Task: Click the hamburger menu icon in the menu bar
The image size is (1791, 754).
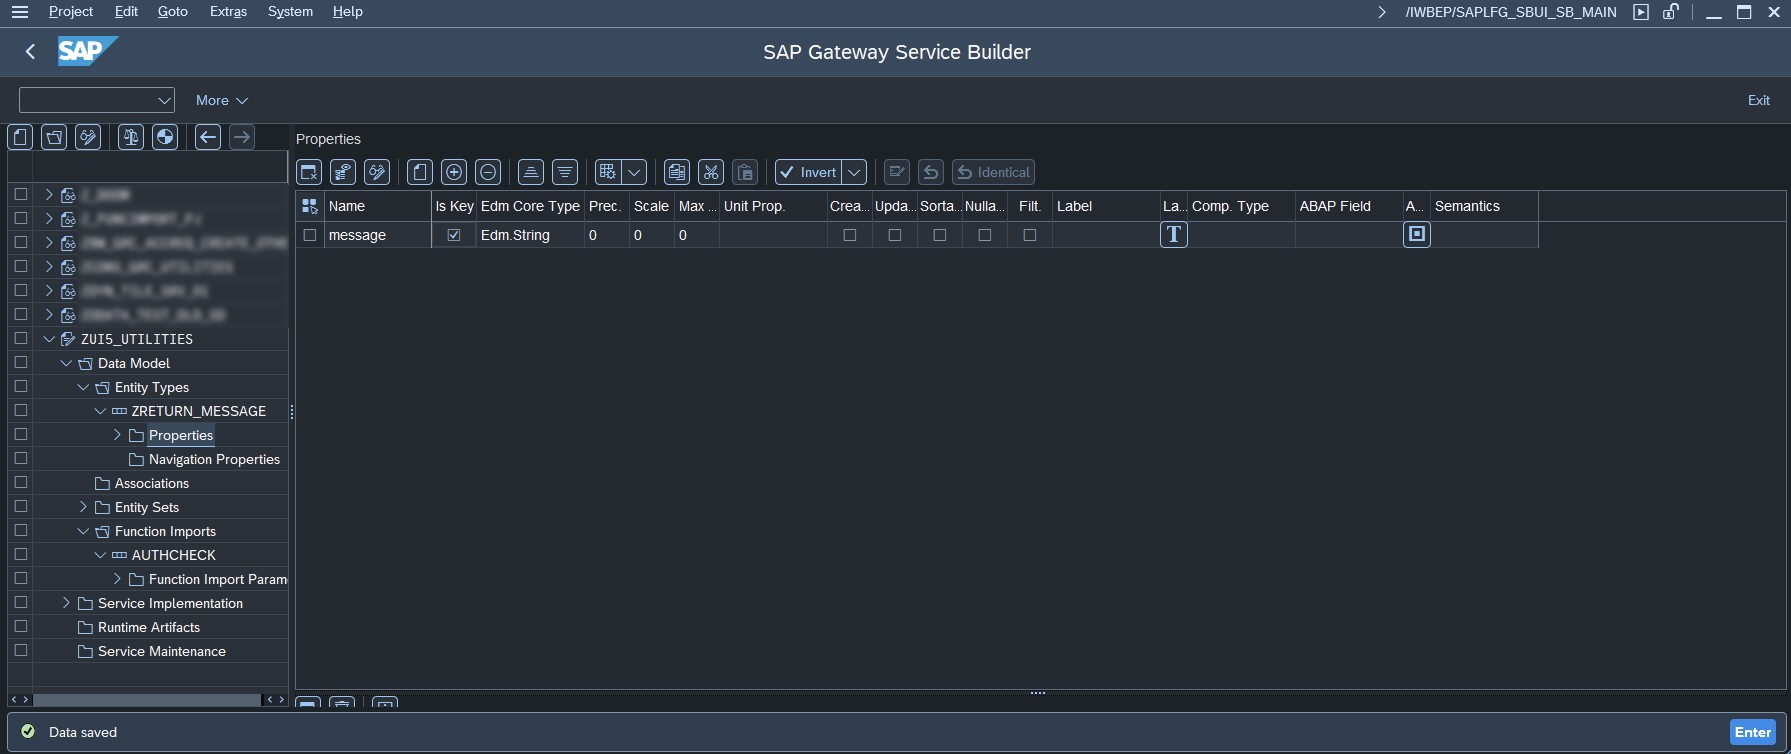Action: [x=20, y=12]
